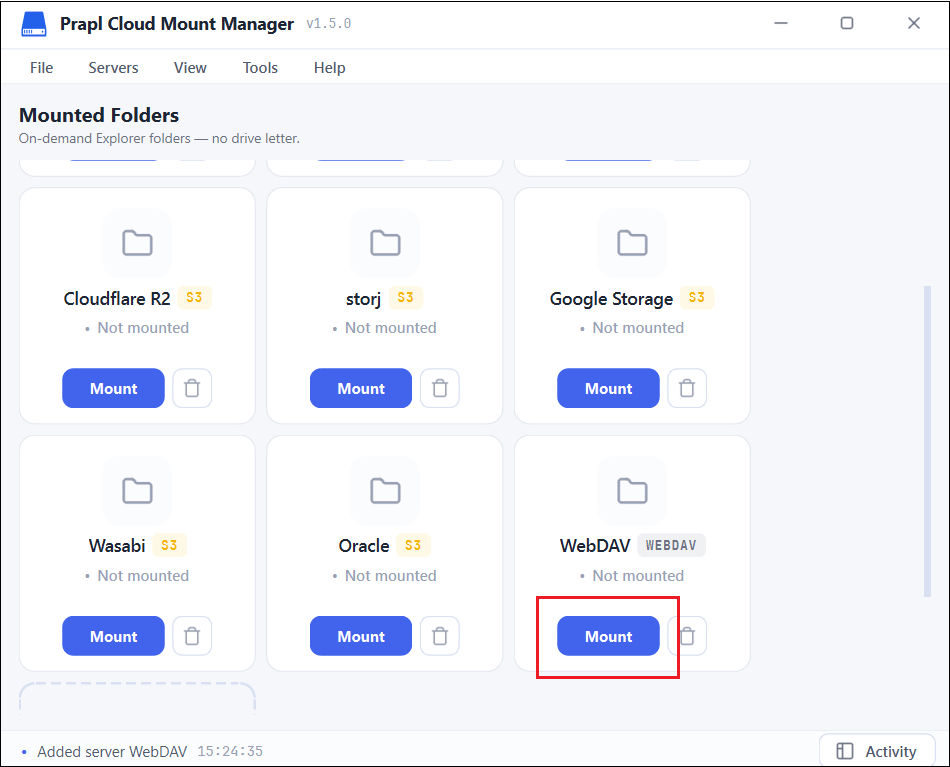Click the Prapl drive app icon

(x=34, y=24)
